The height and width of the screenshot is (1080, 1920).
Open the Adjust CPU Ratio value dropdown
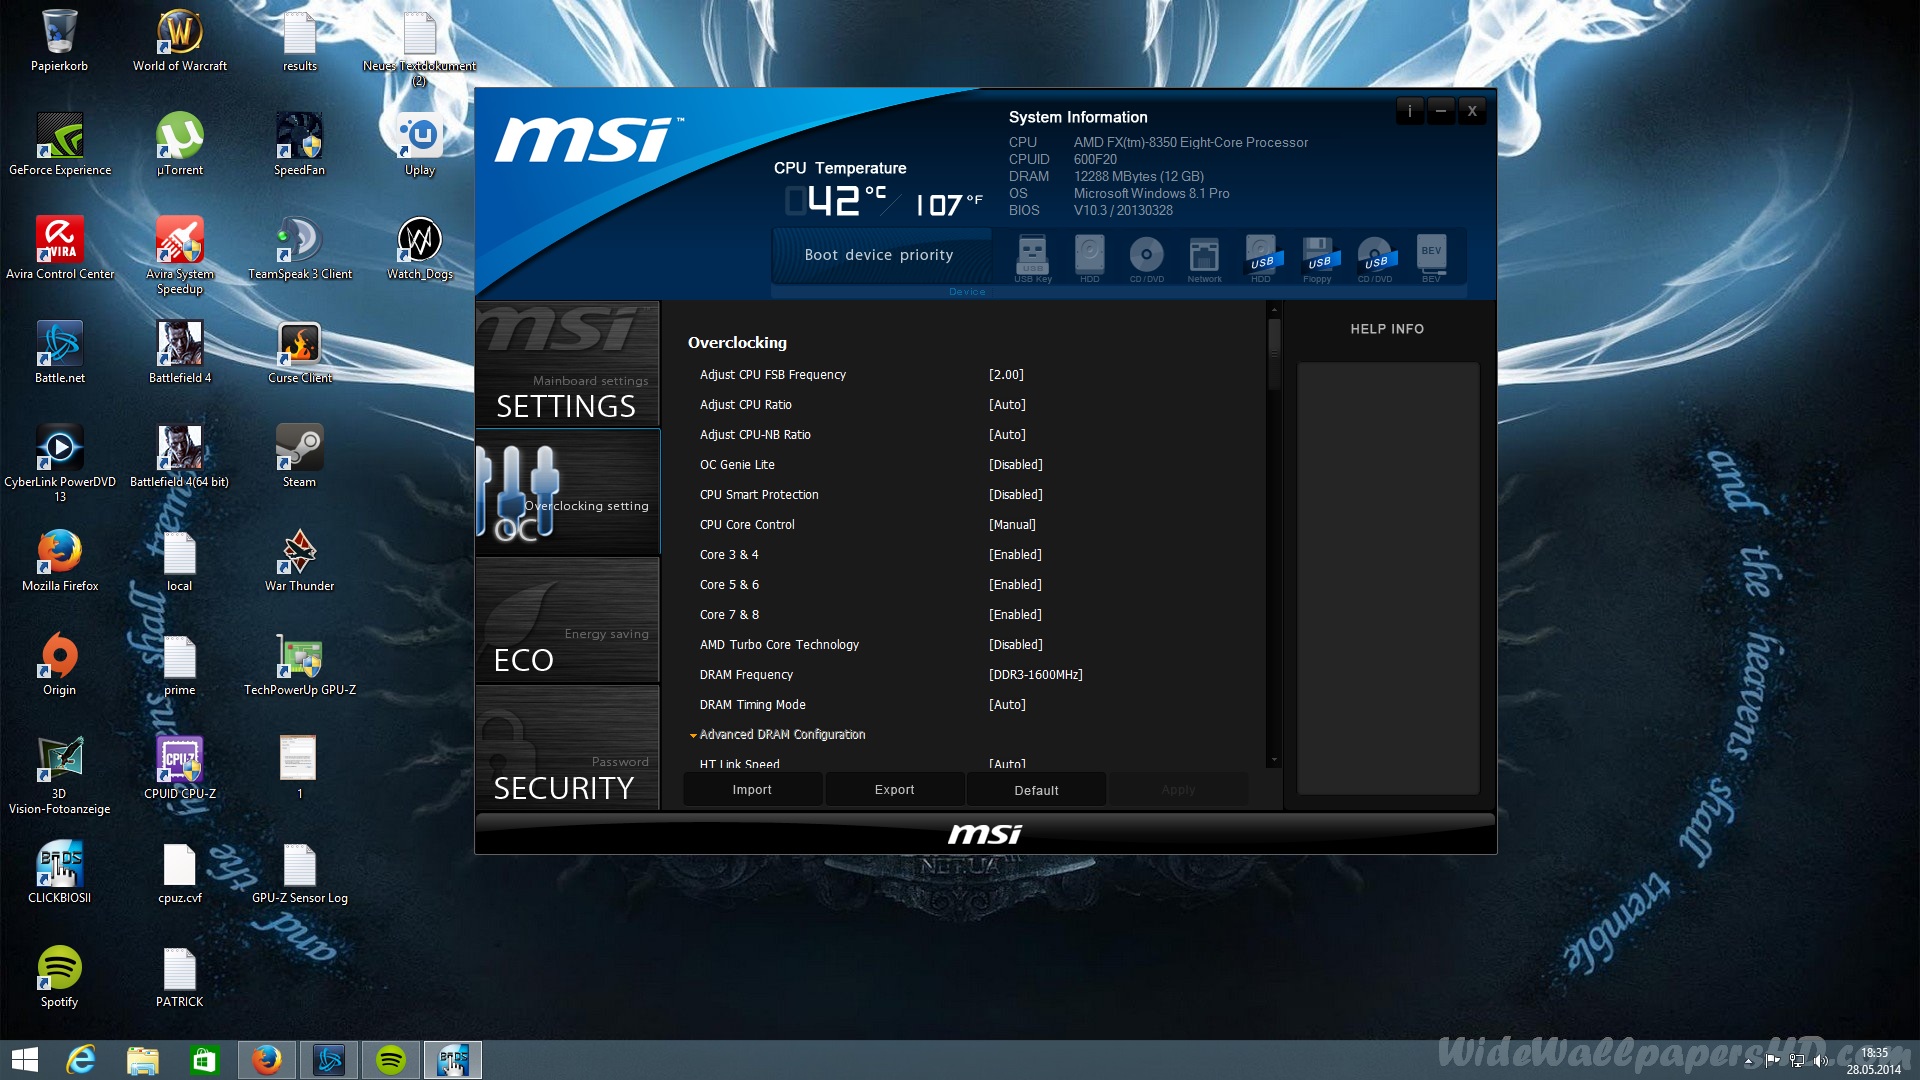pyautogui.click(x=1007, y=405)
